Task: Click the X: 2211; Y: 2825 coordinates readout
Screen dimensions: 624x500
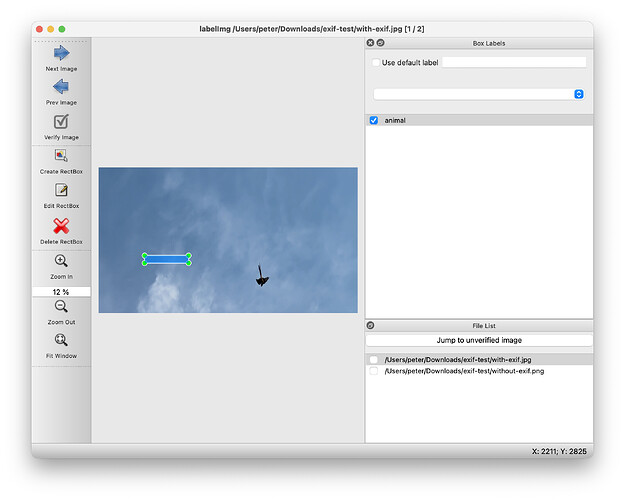Action: coord(559,451)
